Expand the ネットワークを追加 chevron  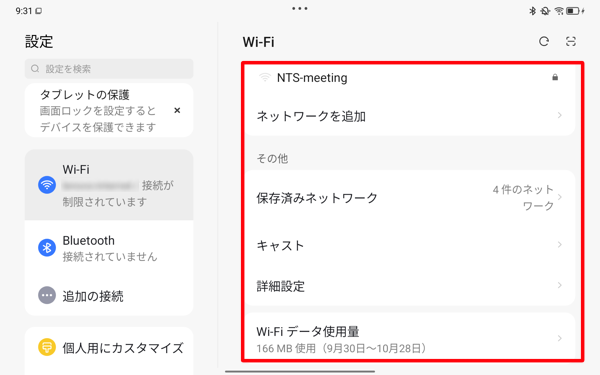click(559, 115)
